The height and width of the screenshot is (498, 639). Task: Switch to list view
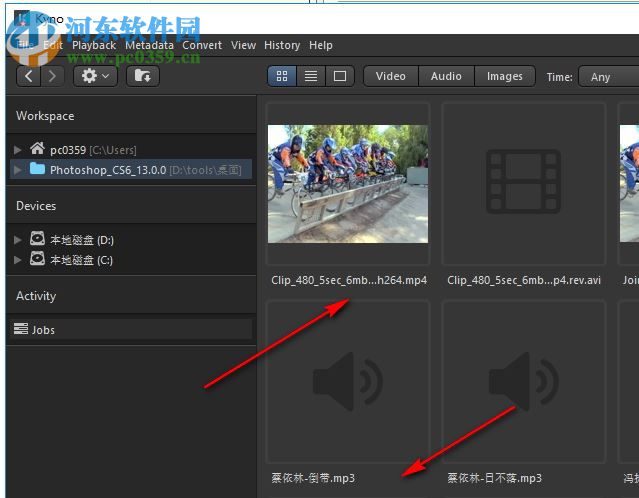[x=311, y=76]
